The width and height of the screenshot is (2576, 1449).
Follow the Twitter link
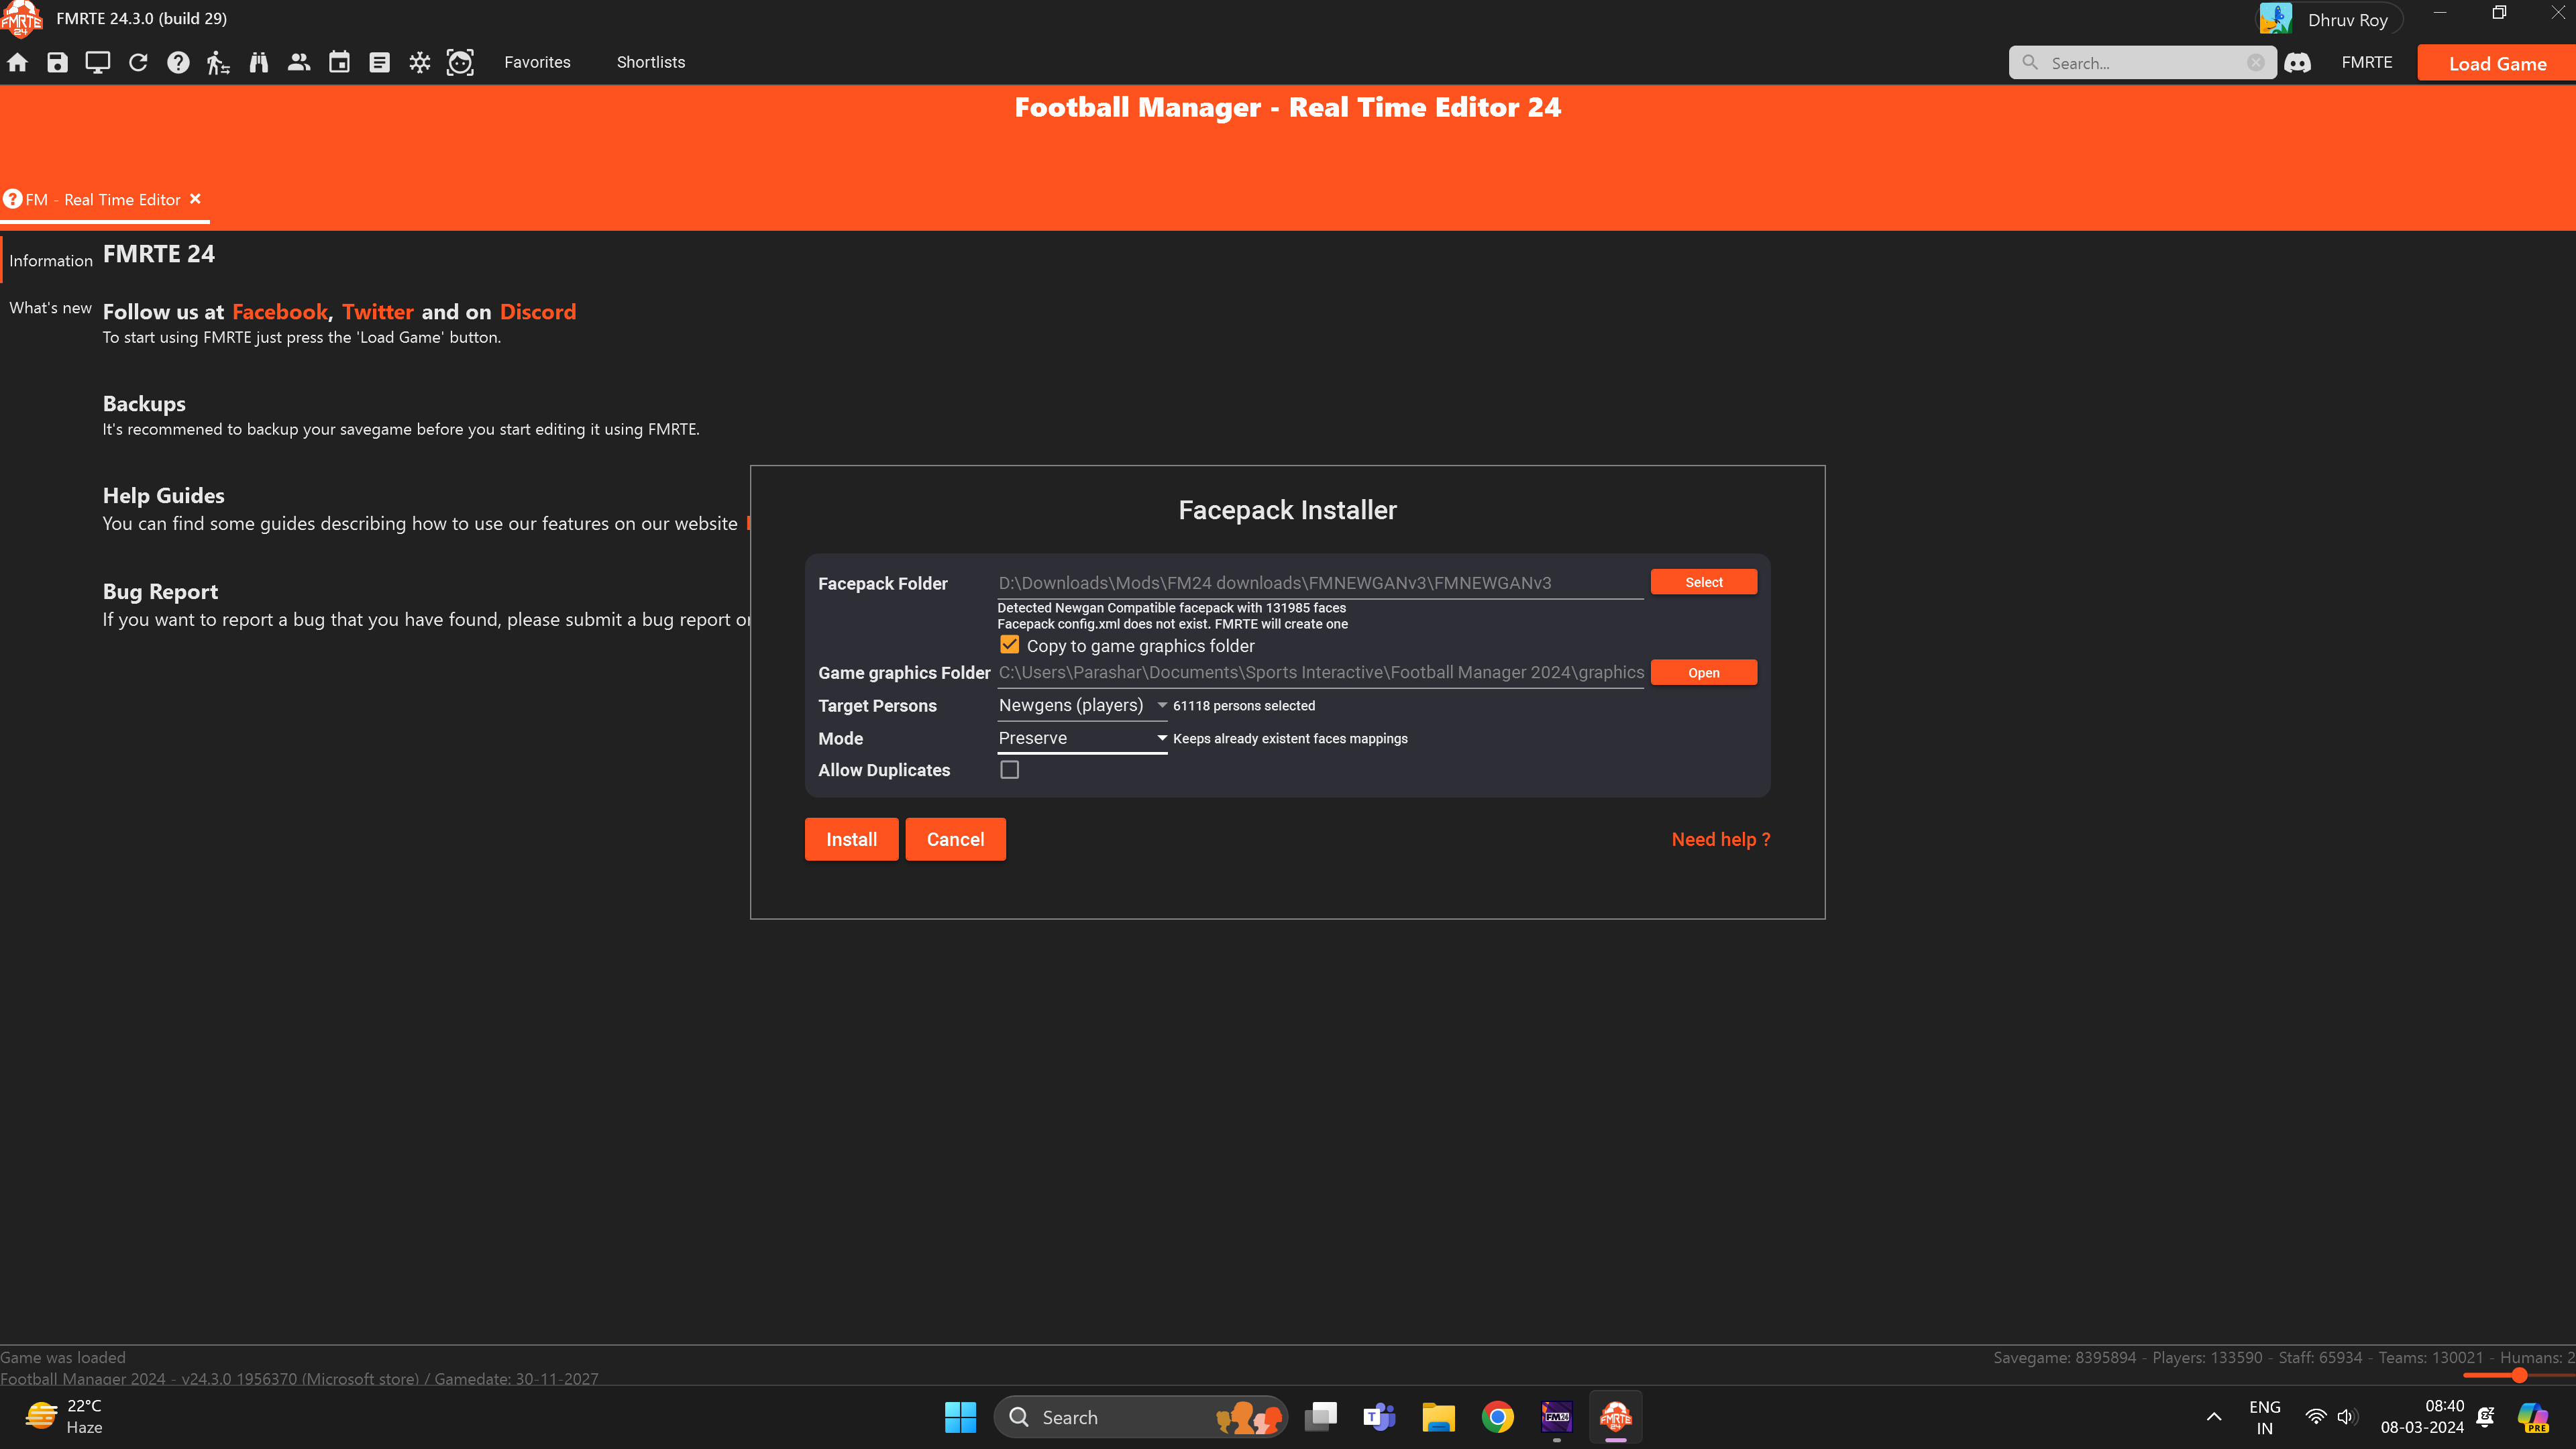(377, 312)
